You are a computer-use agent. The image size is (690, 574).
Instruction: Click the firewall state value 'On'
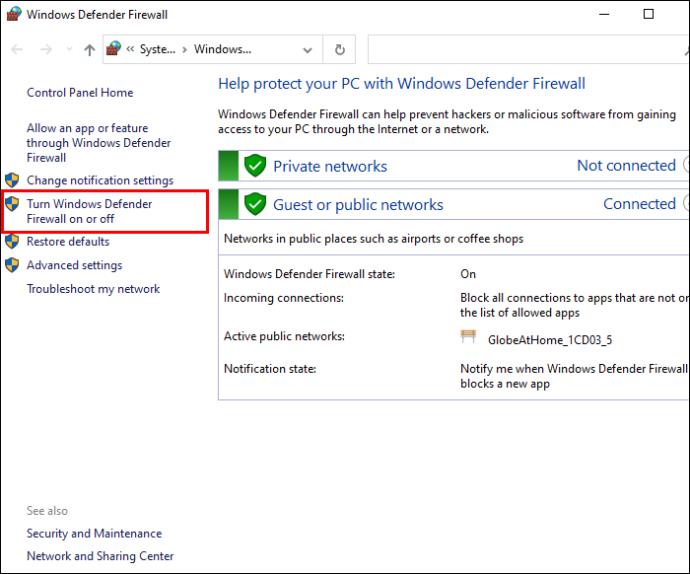coord(468,274)
